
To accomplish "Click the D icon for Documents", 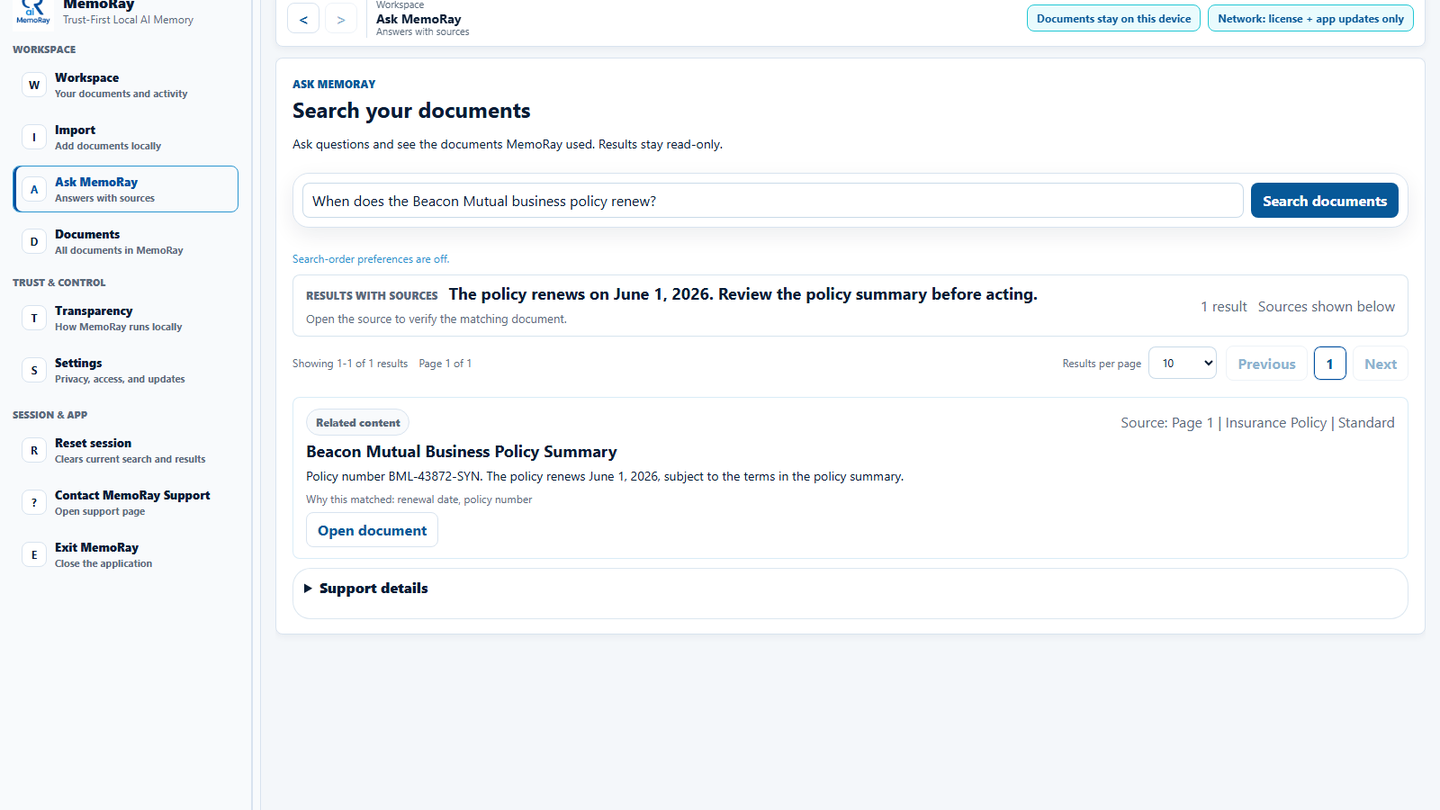I will pos(34,241).
